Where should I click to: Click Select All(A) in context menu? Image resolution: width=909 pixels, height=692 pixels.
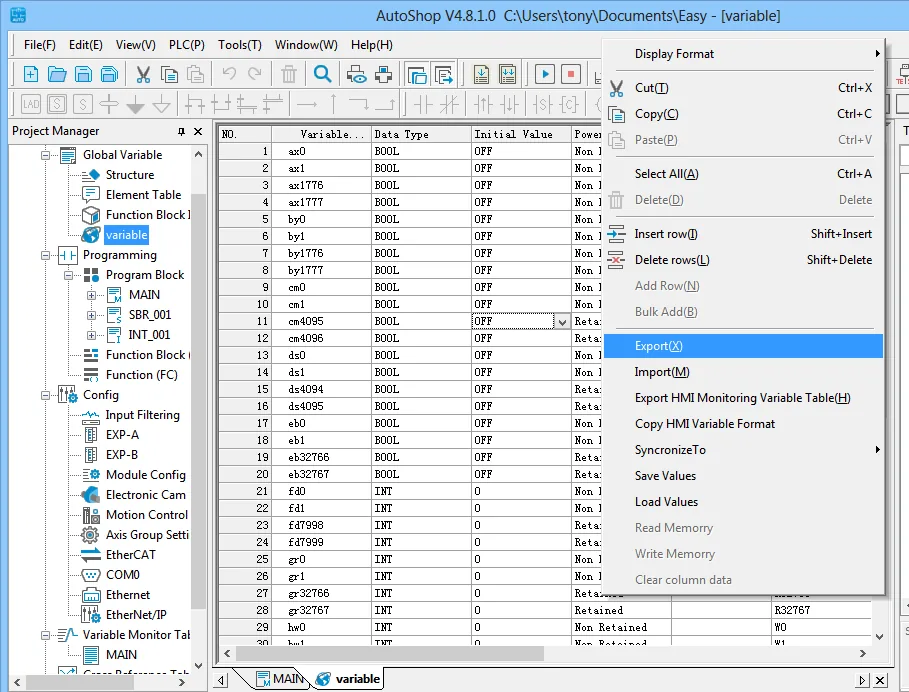click(x=744, y=174)
